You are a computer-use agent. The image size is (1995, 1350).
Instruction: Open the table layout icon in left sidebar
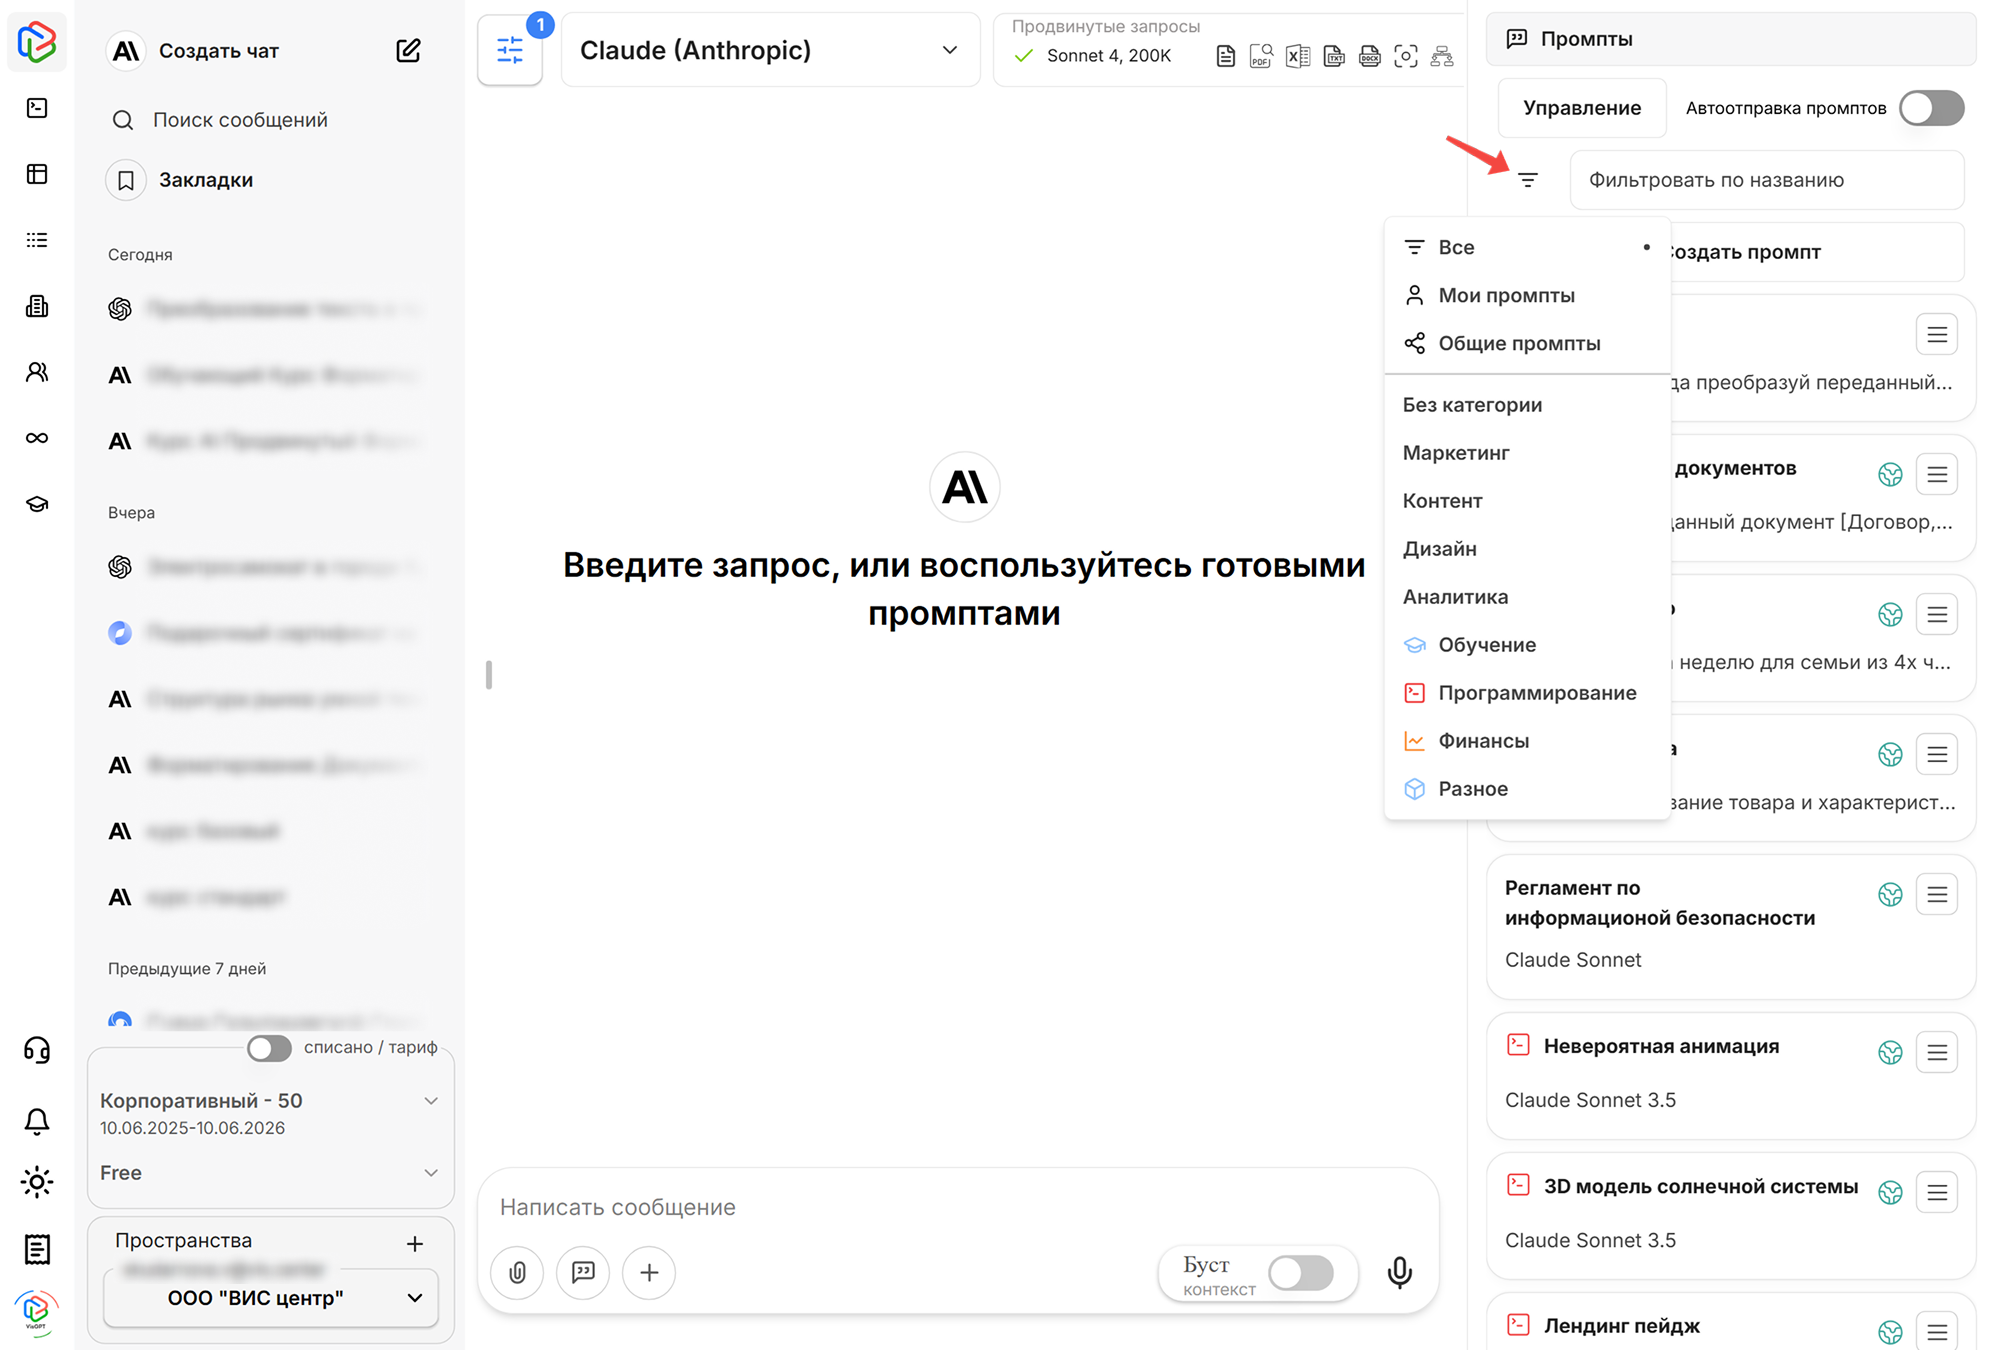[37, 174]
